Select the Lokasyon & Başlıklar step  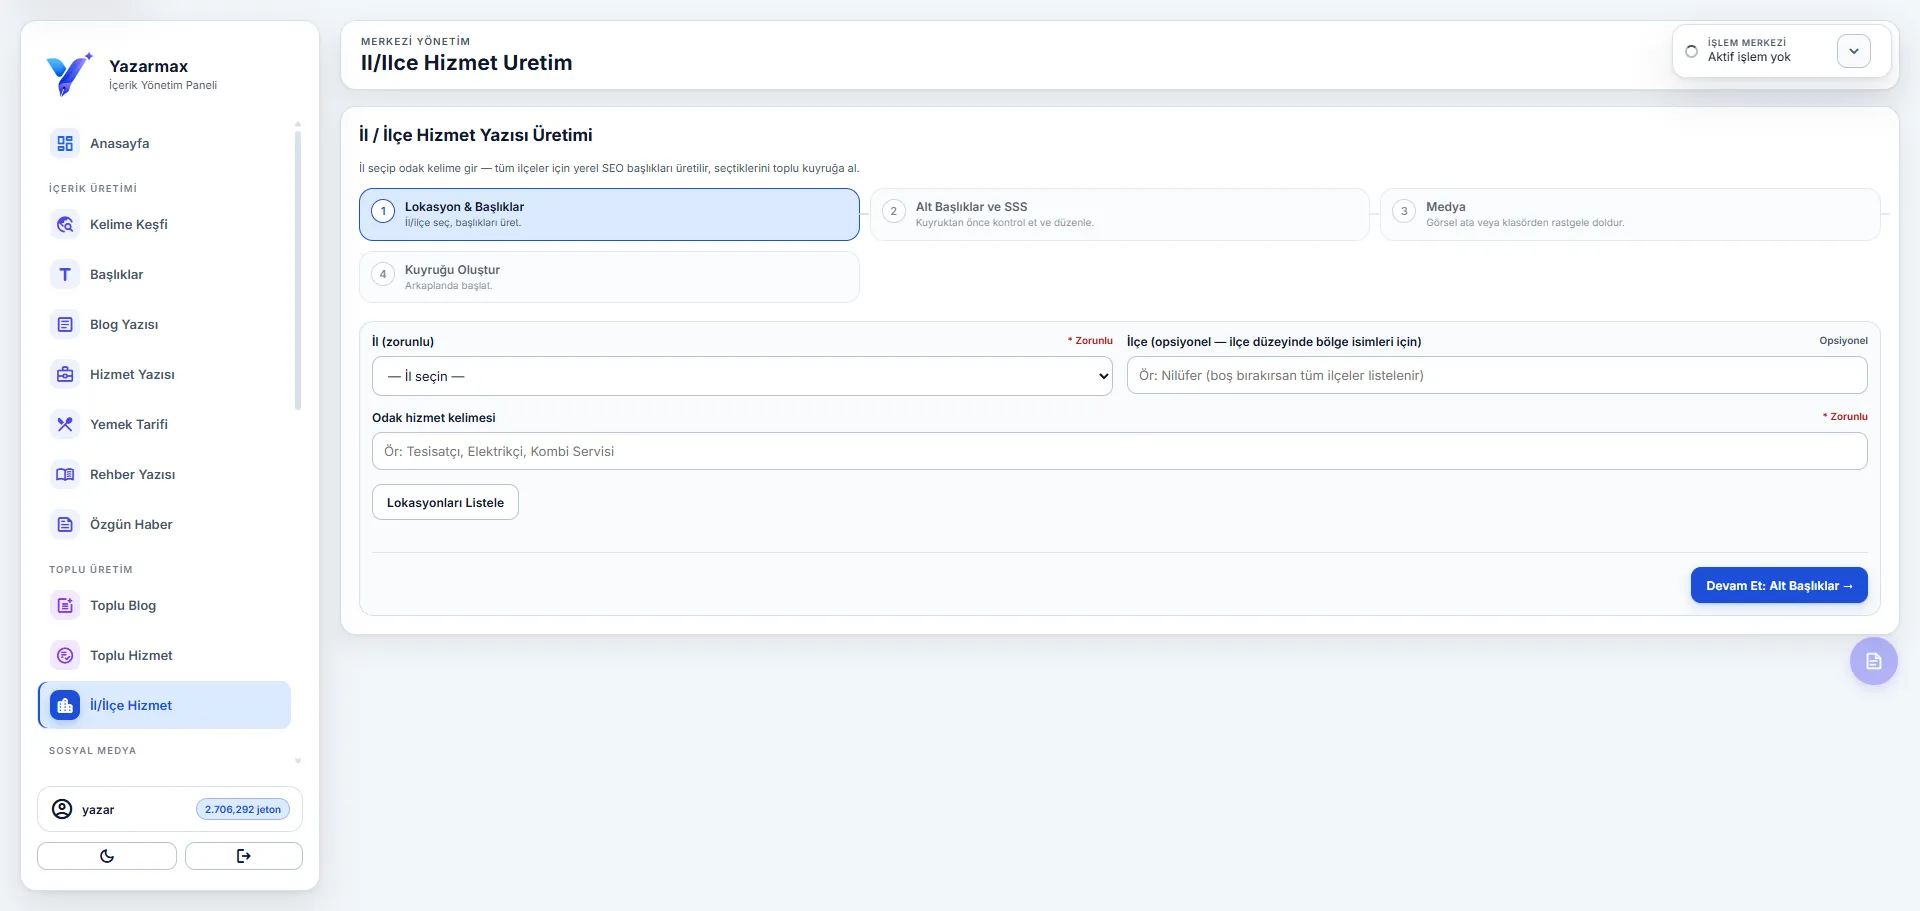point(609,214)
